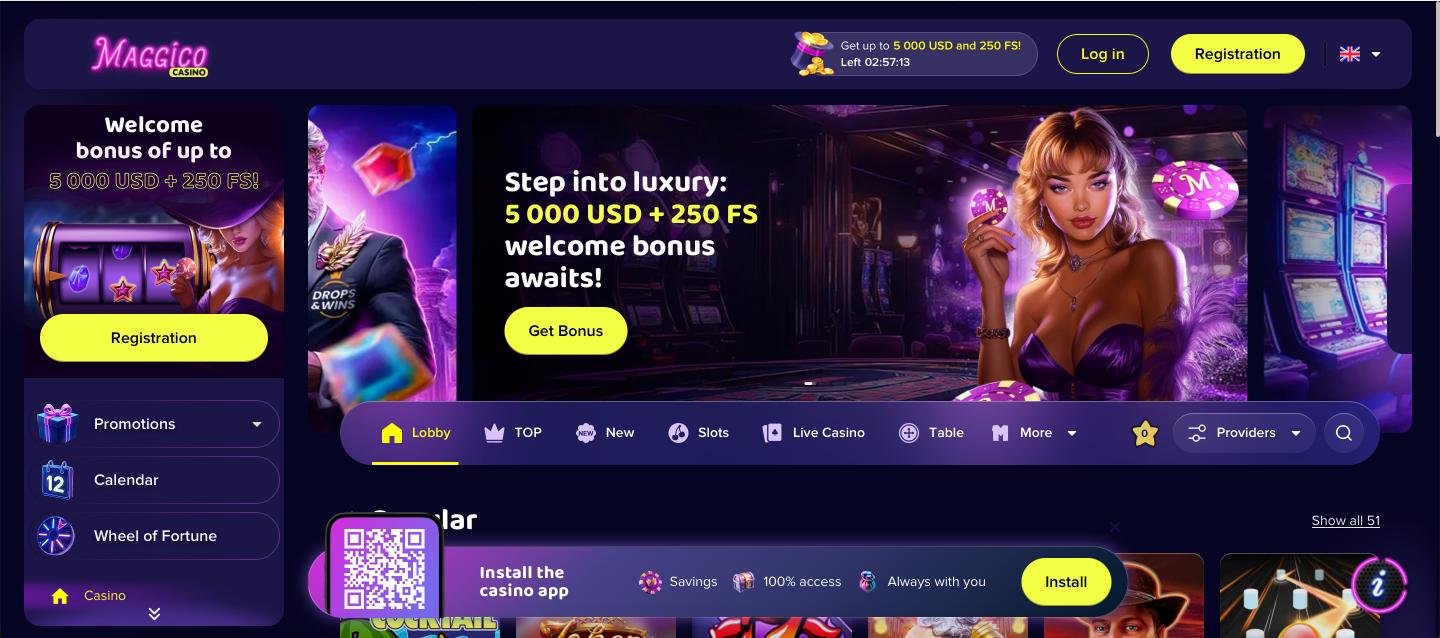Open the favorites star icon
Image resolution: width=1440 pixels, height=638 pixels.
pos(1145,433)
